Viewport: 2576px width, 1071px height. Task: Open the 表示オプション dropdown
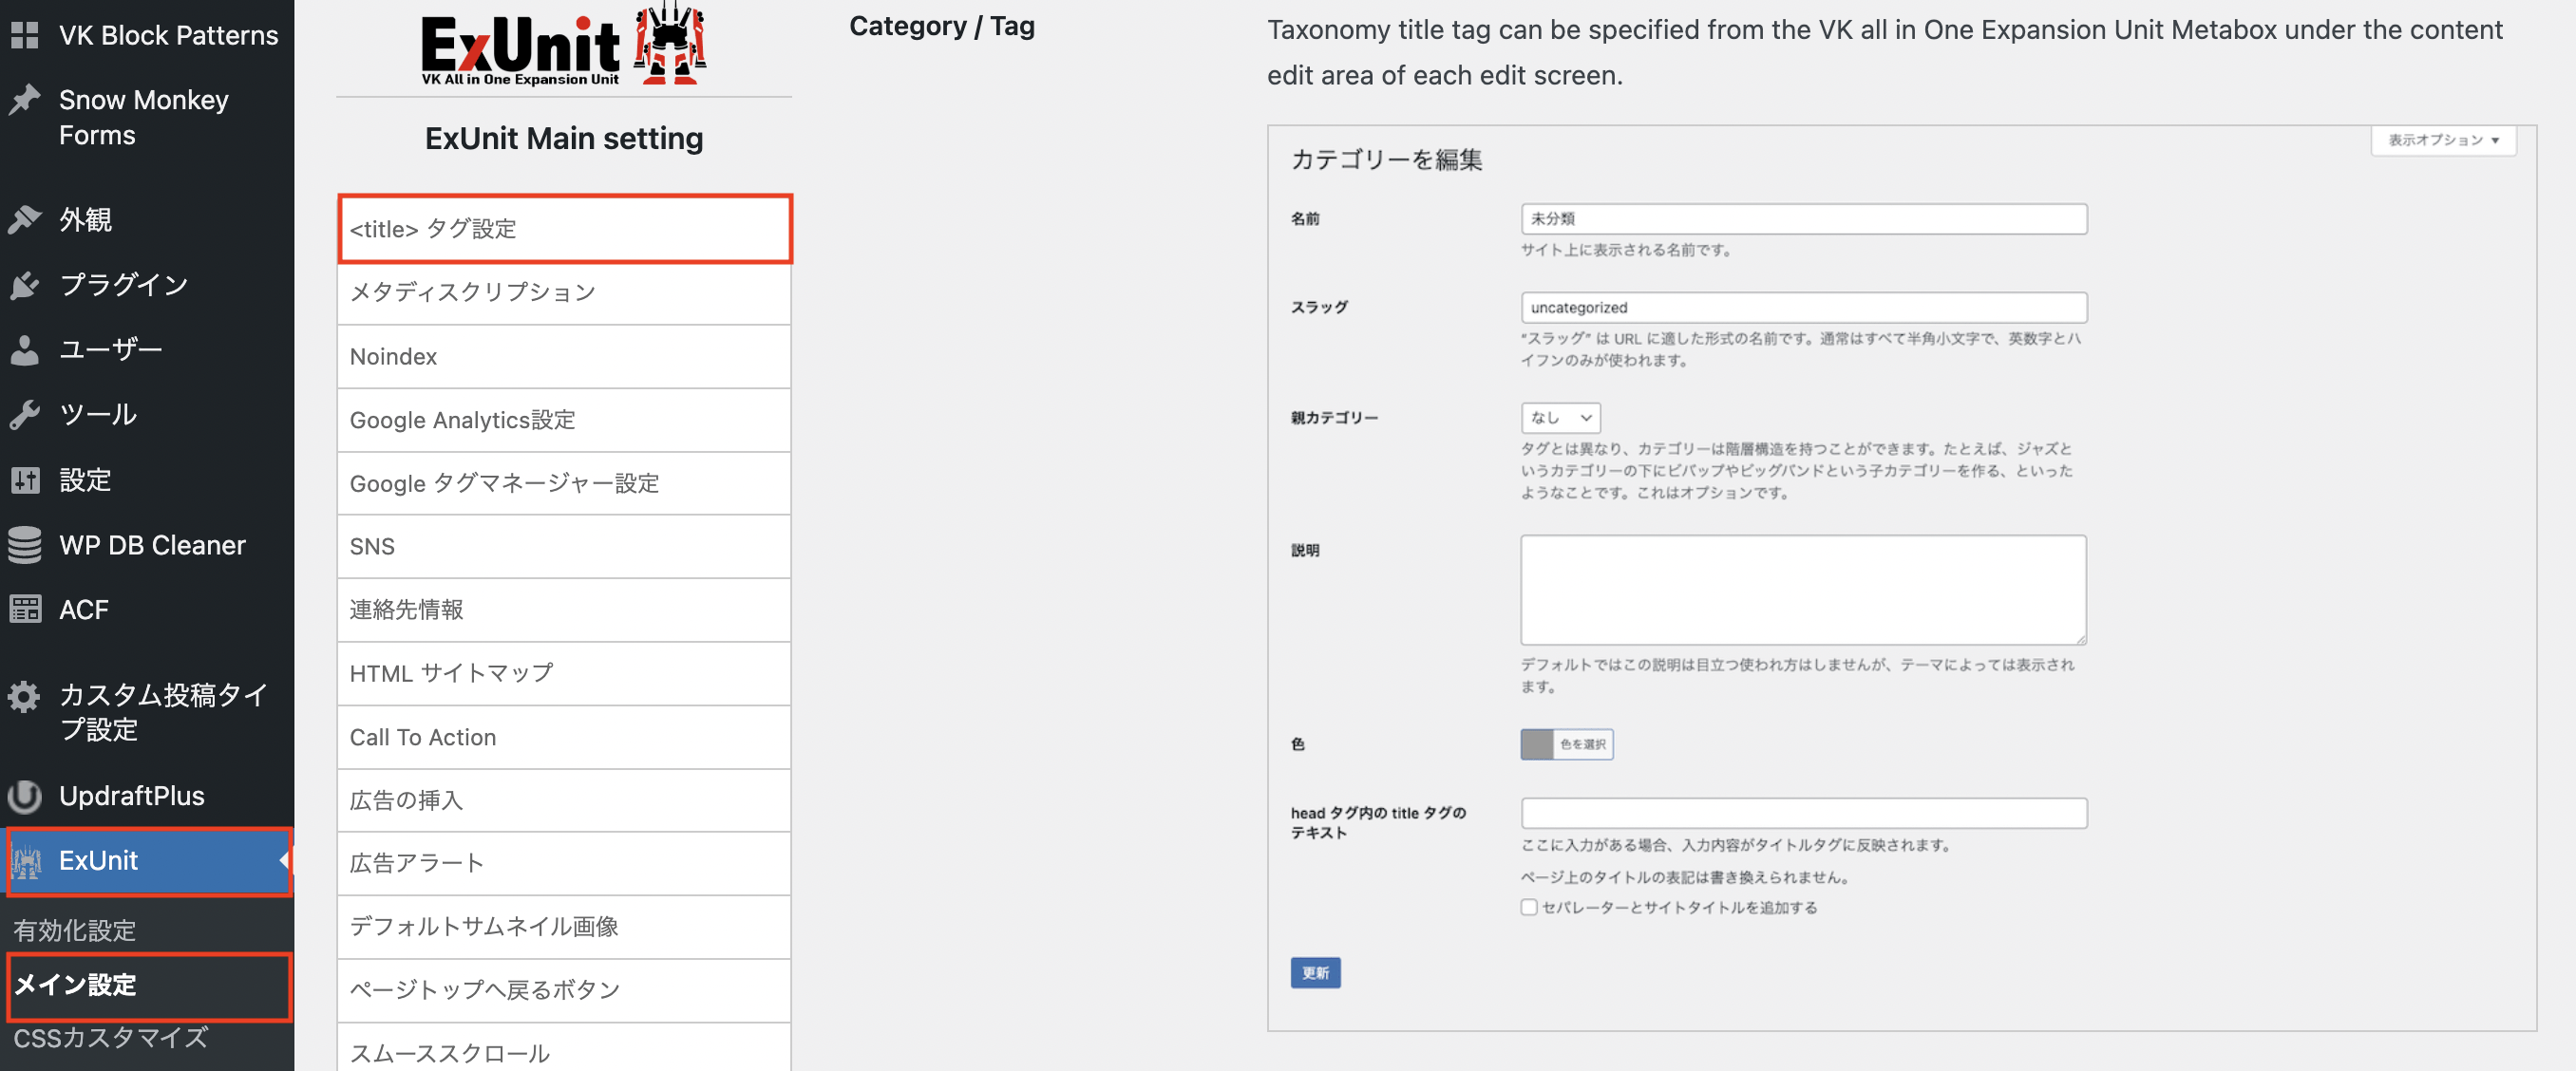2443,140
